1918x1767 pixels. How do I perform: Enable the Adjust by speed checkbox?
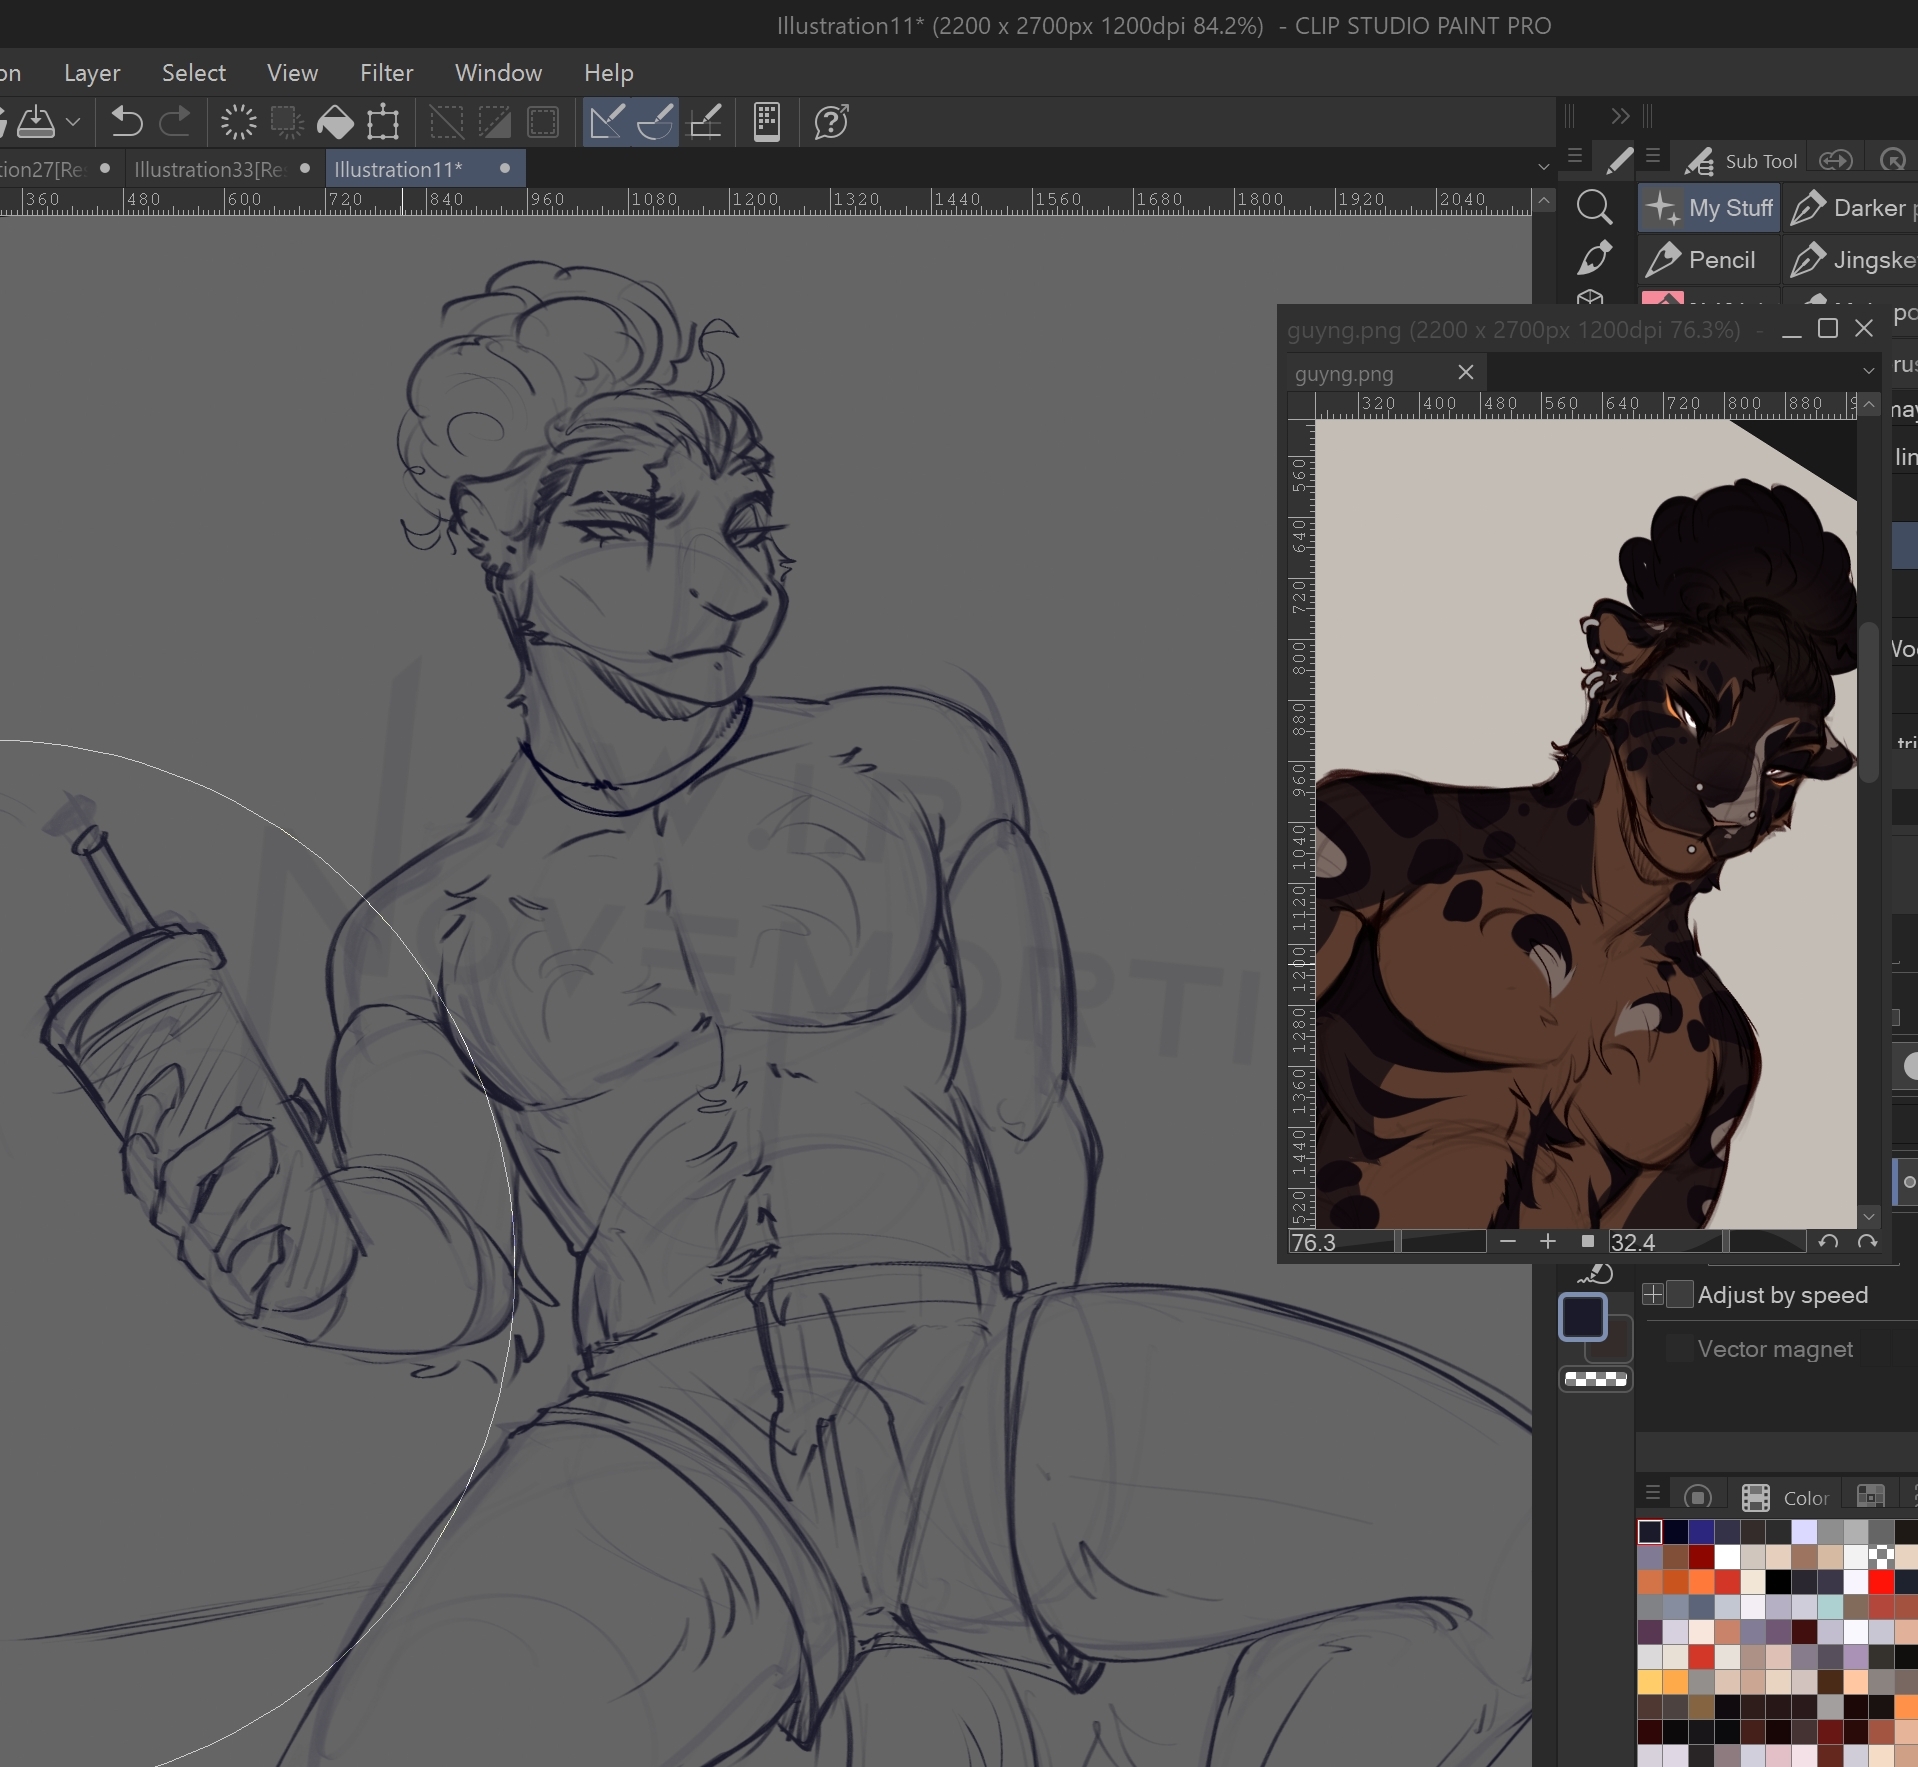point(1681,1295)
